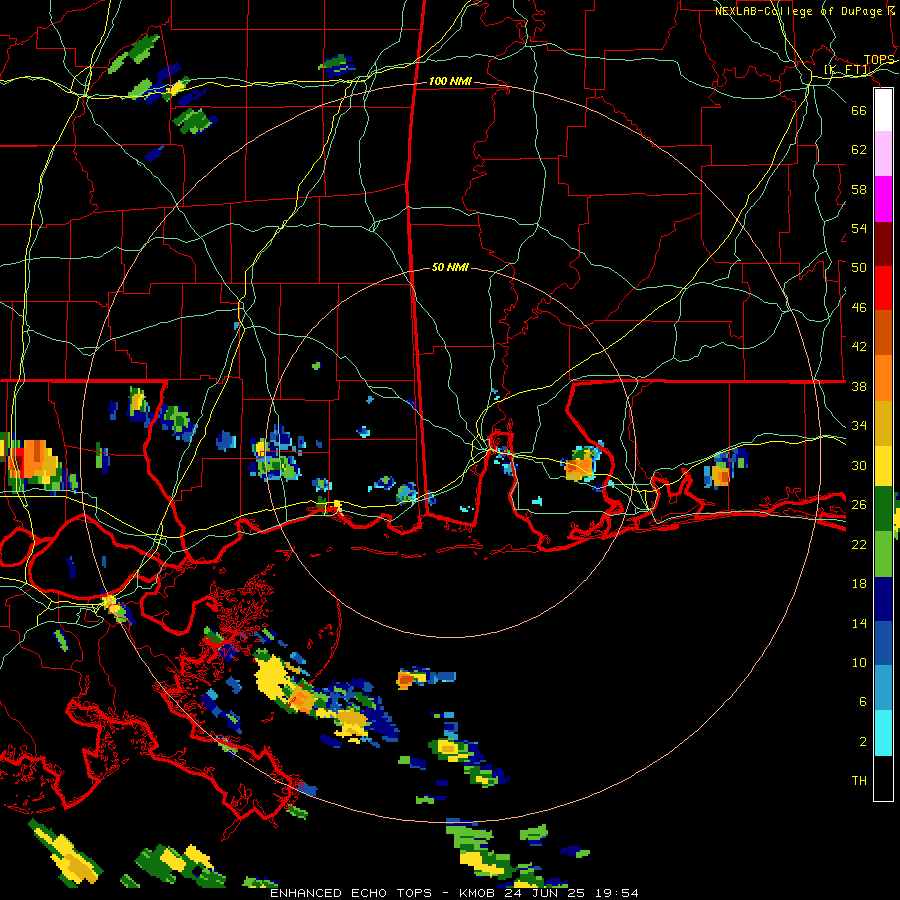Click the 100 NMI range ring label
This screenshot has height=900, width=900.
[450, 82]
